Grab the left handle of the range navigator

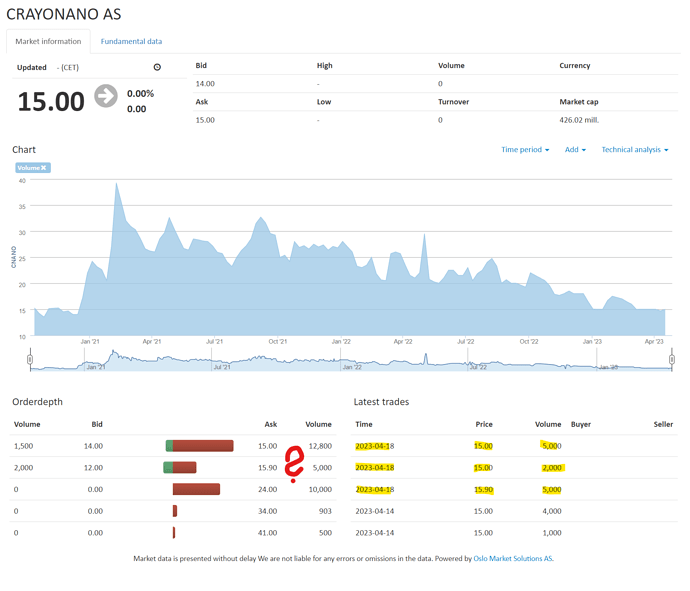[x=30, y=359]
